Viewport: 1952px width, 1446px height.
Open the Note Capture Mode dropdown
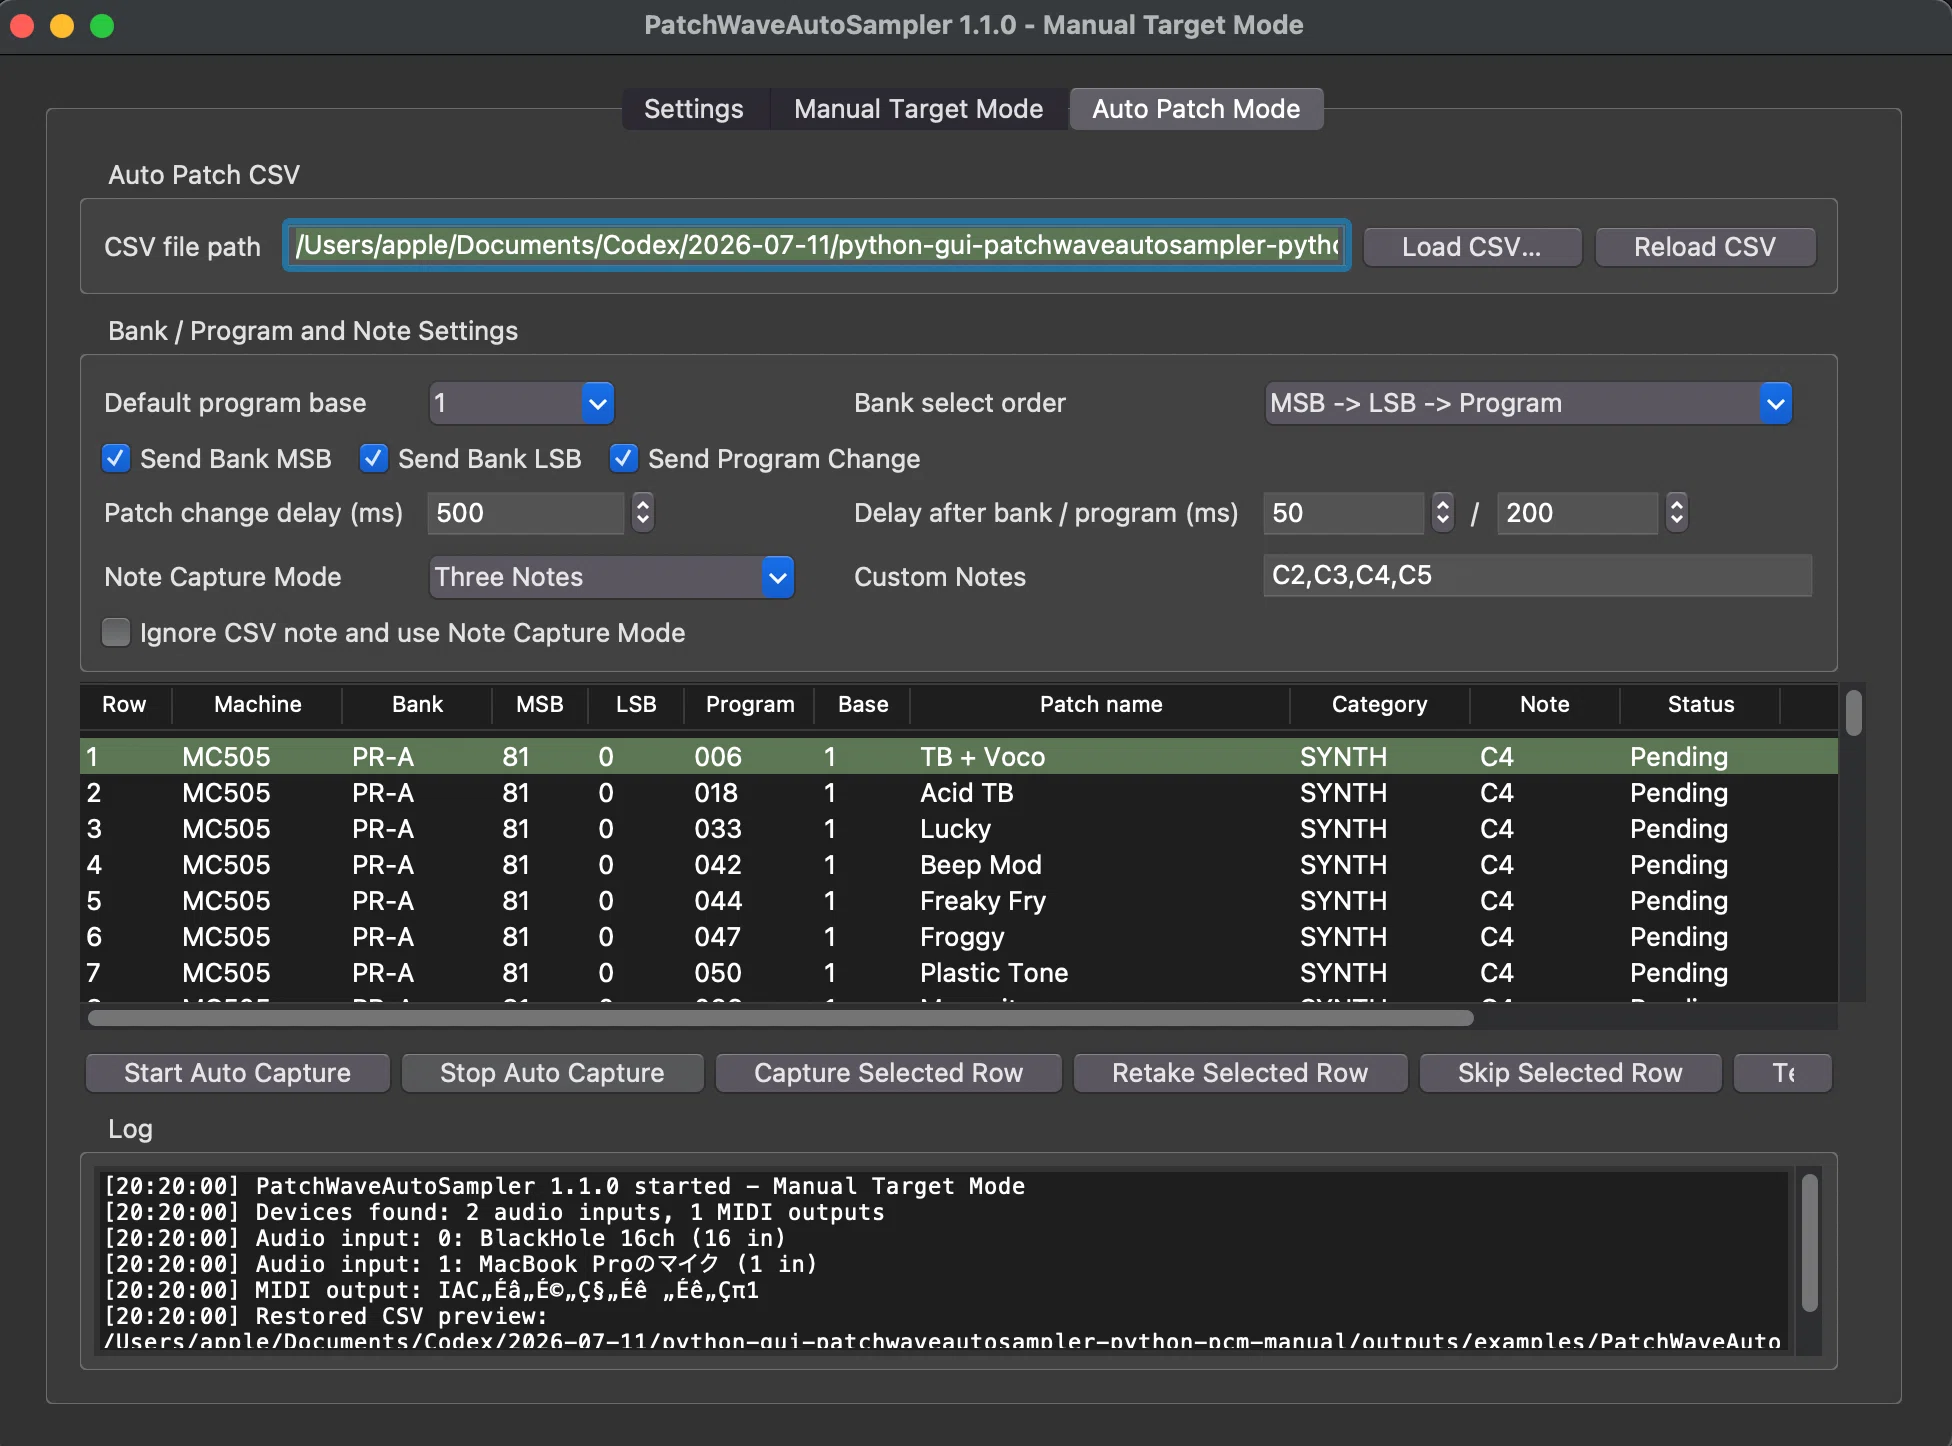coord(612,577)
